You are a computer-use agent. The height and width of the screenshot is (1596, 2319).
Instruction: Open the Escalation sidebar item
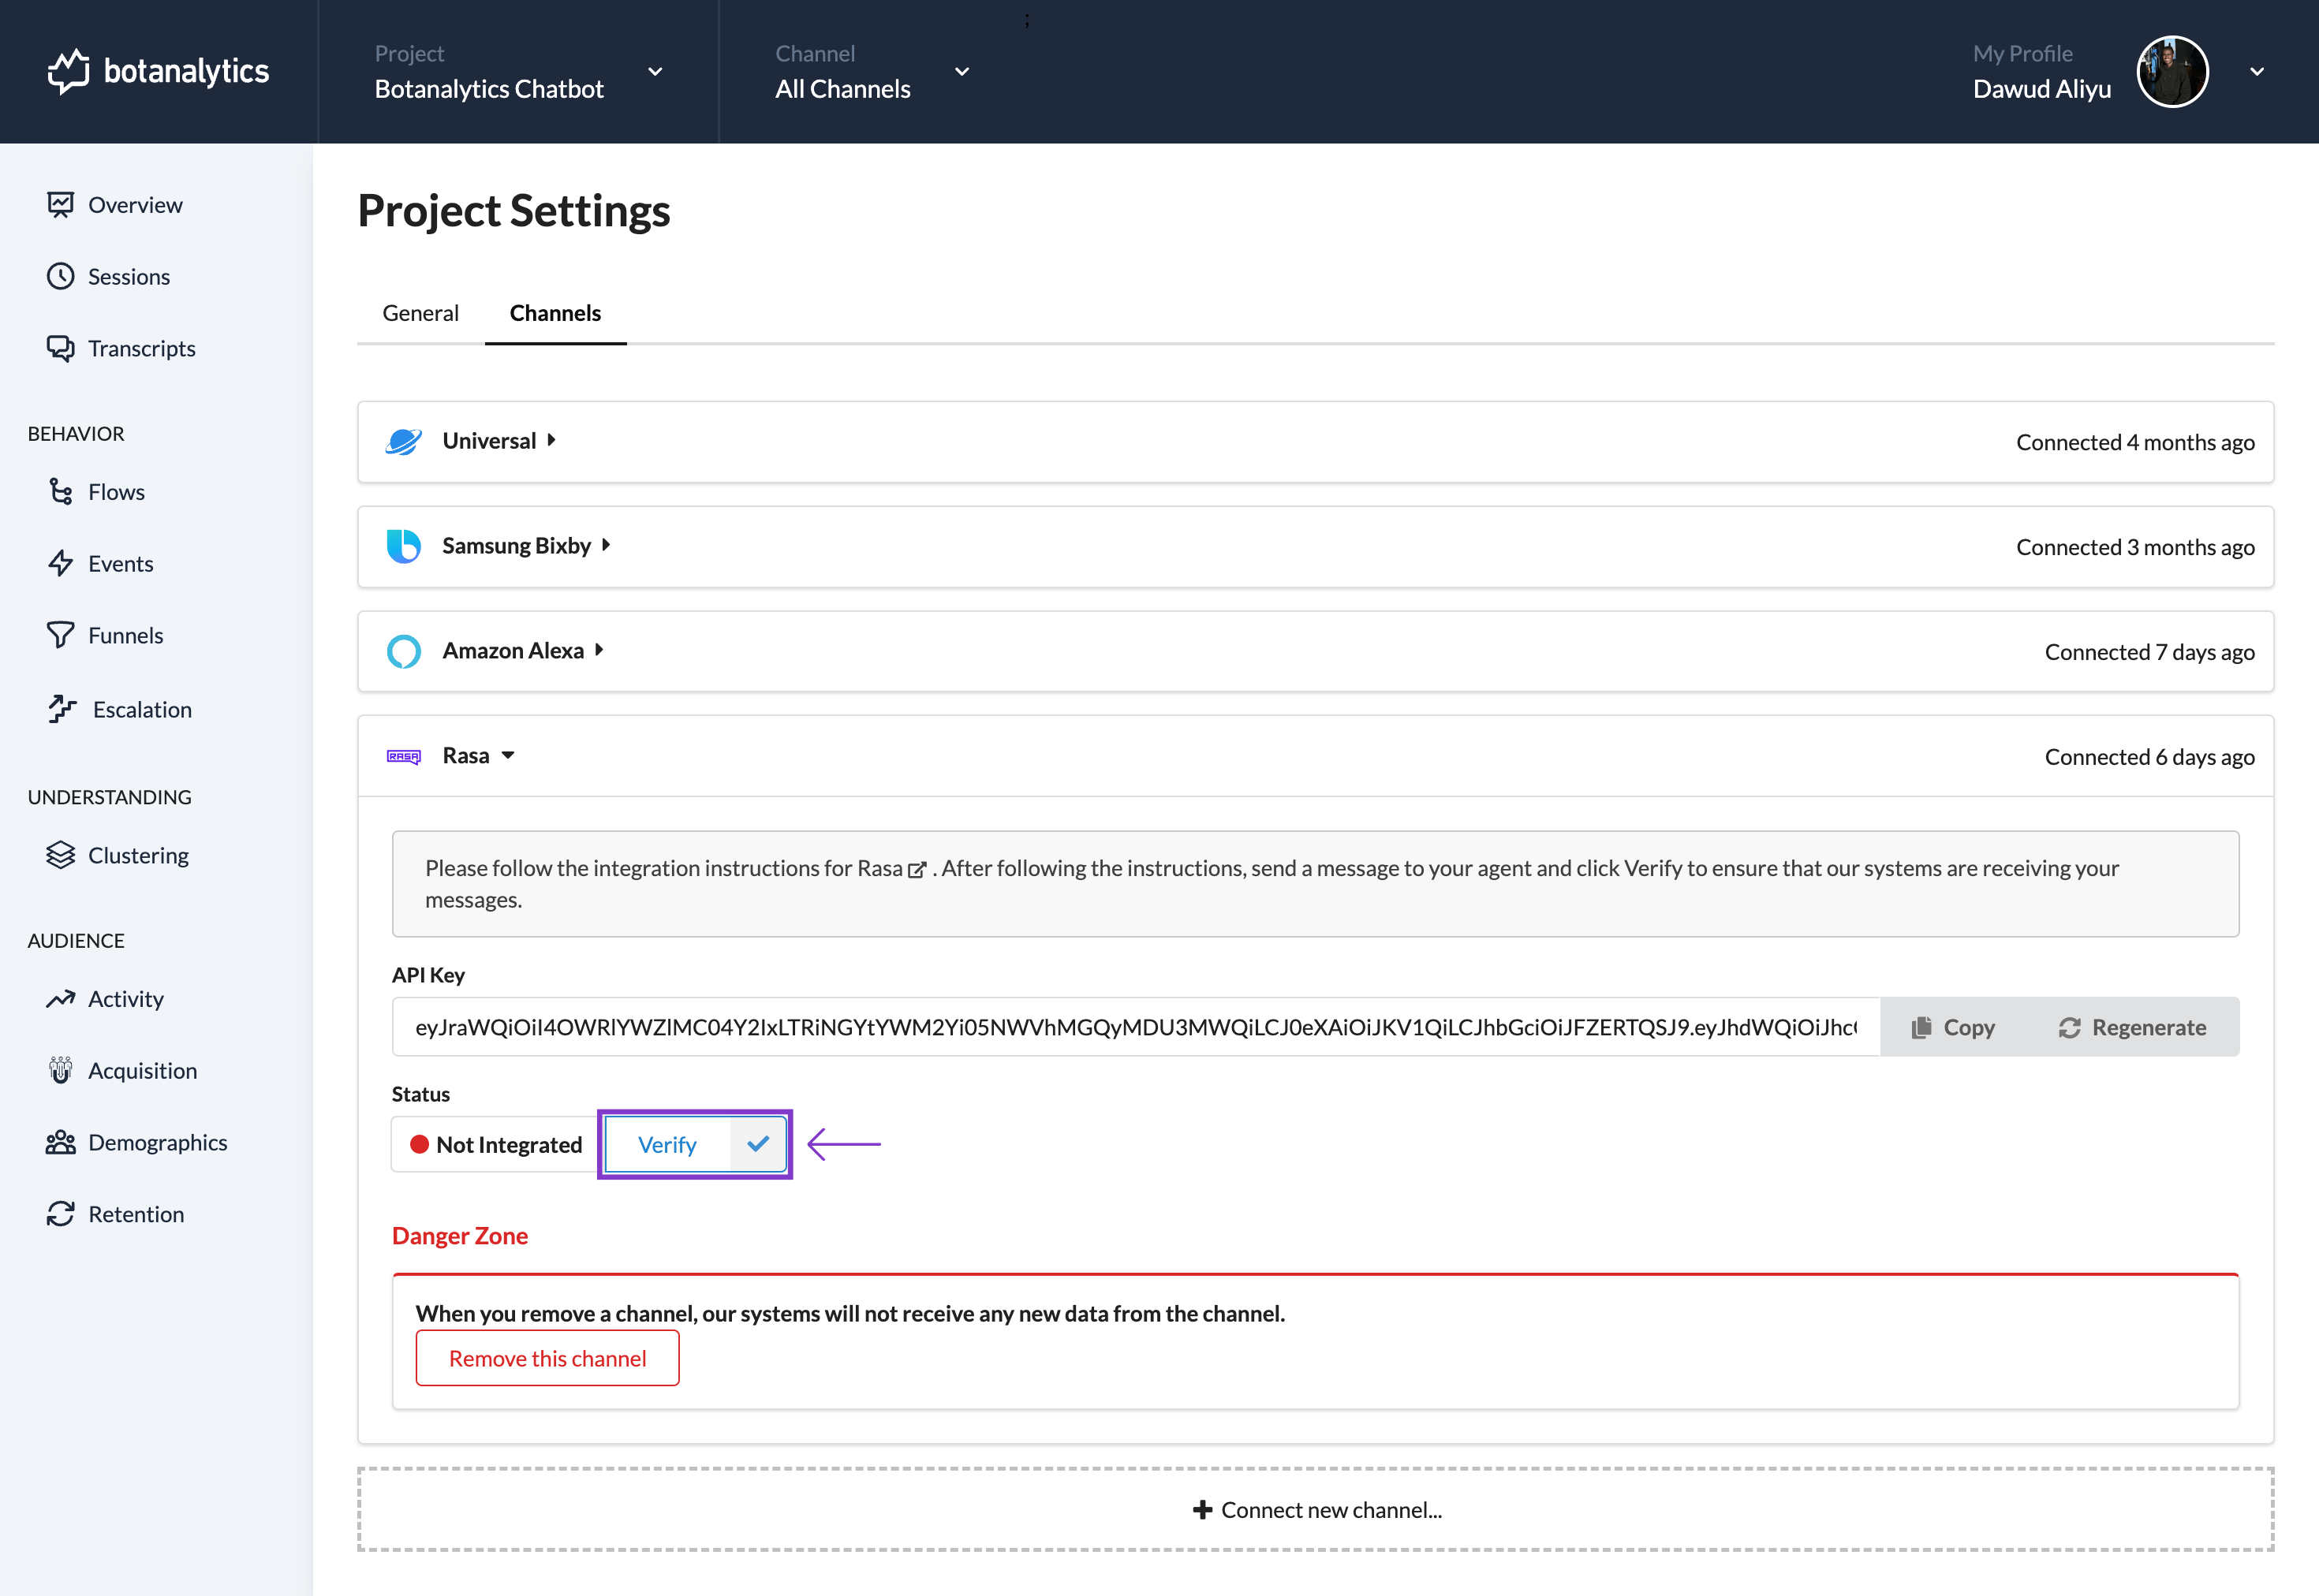point(142,709)
